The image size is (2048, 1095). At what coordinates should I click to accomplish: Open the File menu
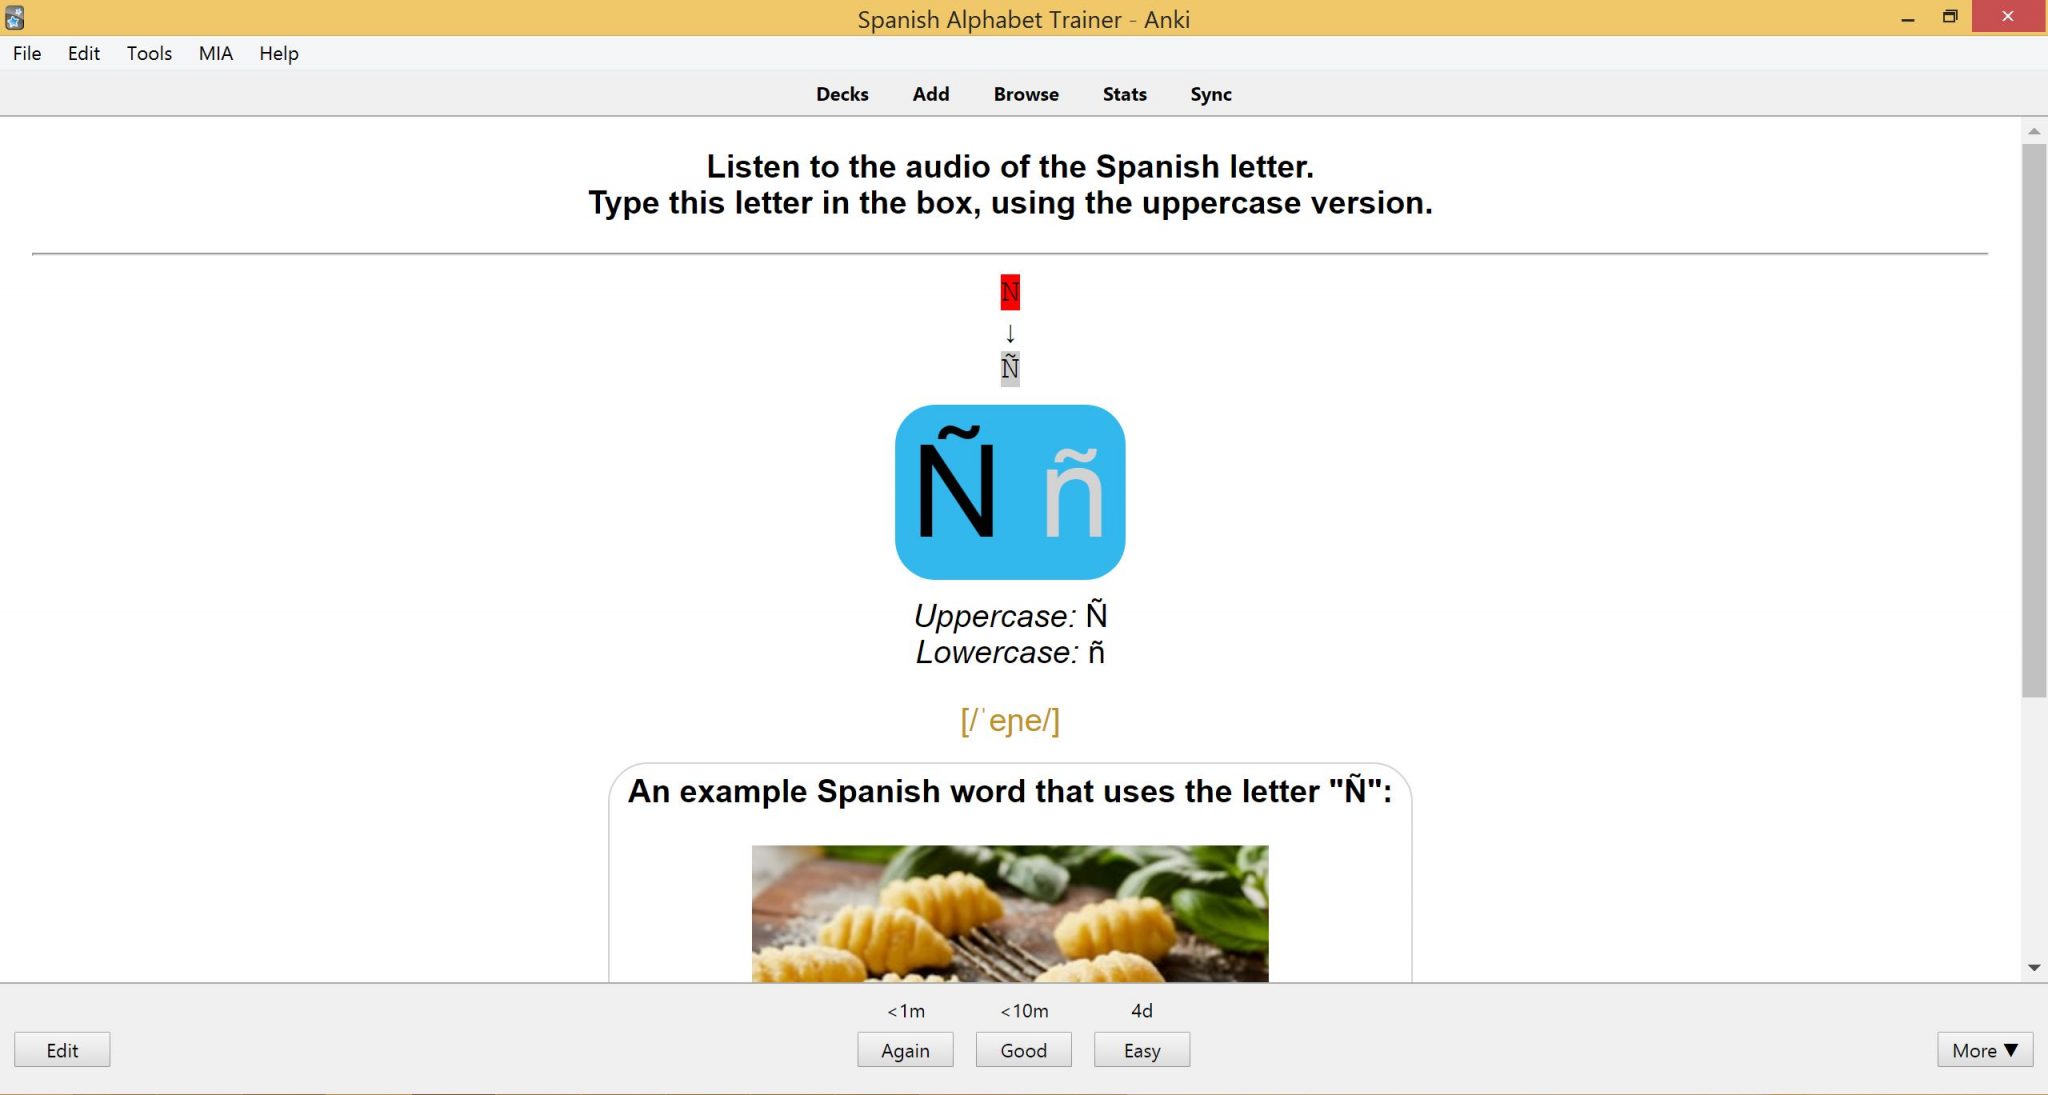point(24,53)
